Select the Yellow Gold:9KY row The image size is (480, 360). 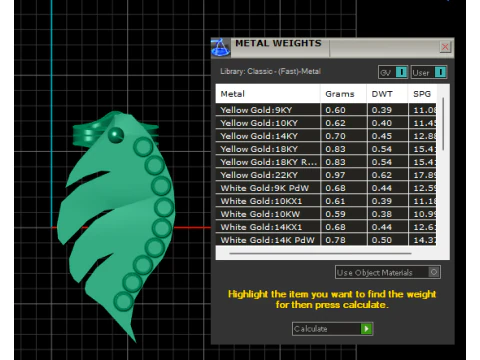click(326, 110)
